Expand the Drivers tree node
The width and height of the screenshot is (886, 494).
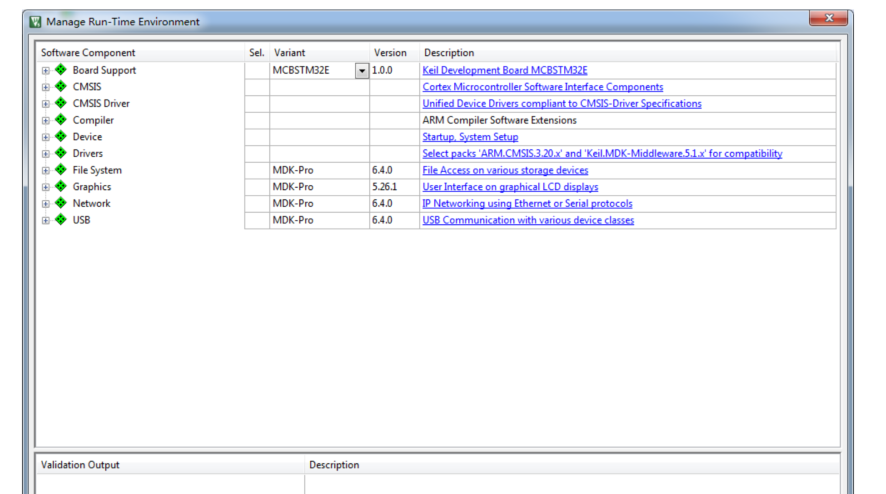tap(45, 154)
